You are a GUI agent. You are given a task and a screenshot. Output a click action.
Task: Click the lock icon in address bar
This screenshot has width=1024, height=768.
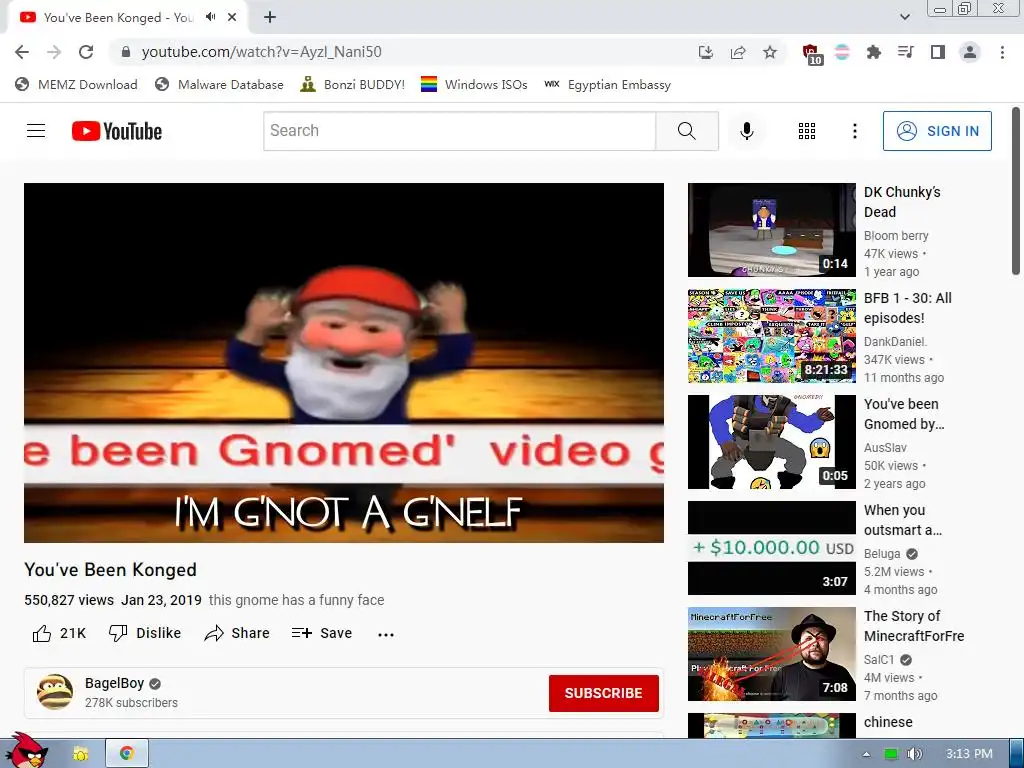[x=126, y=52]
